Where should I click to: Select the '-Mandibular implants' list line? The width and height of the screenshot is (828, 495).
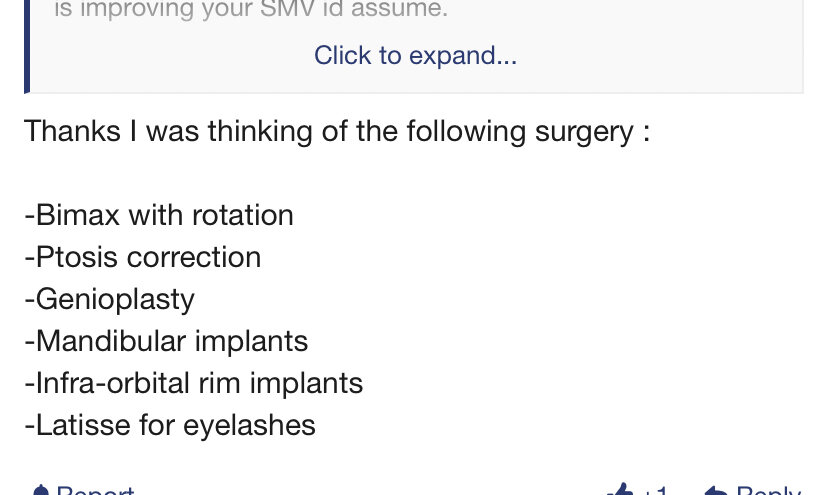(166, 341)
